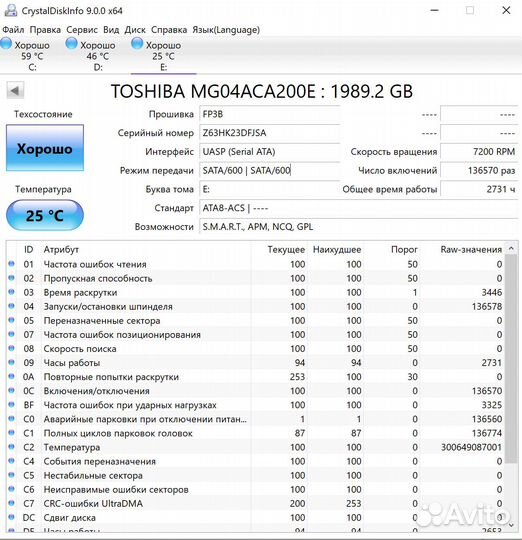This screenshot has height=540, width=522.
Task: Click the status orb for disk E:
Action: point(137,44)
